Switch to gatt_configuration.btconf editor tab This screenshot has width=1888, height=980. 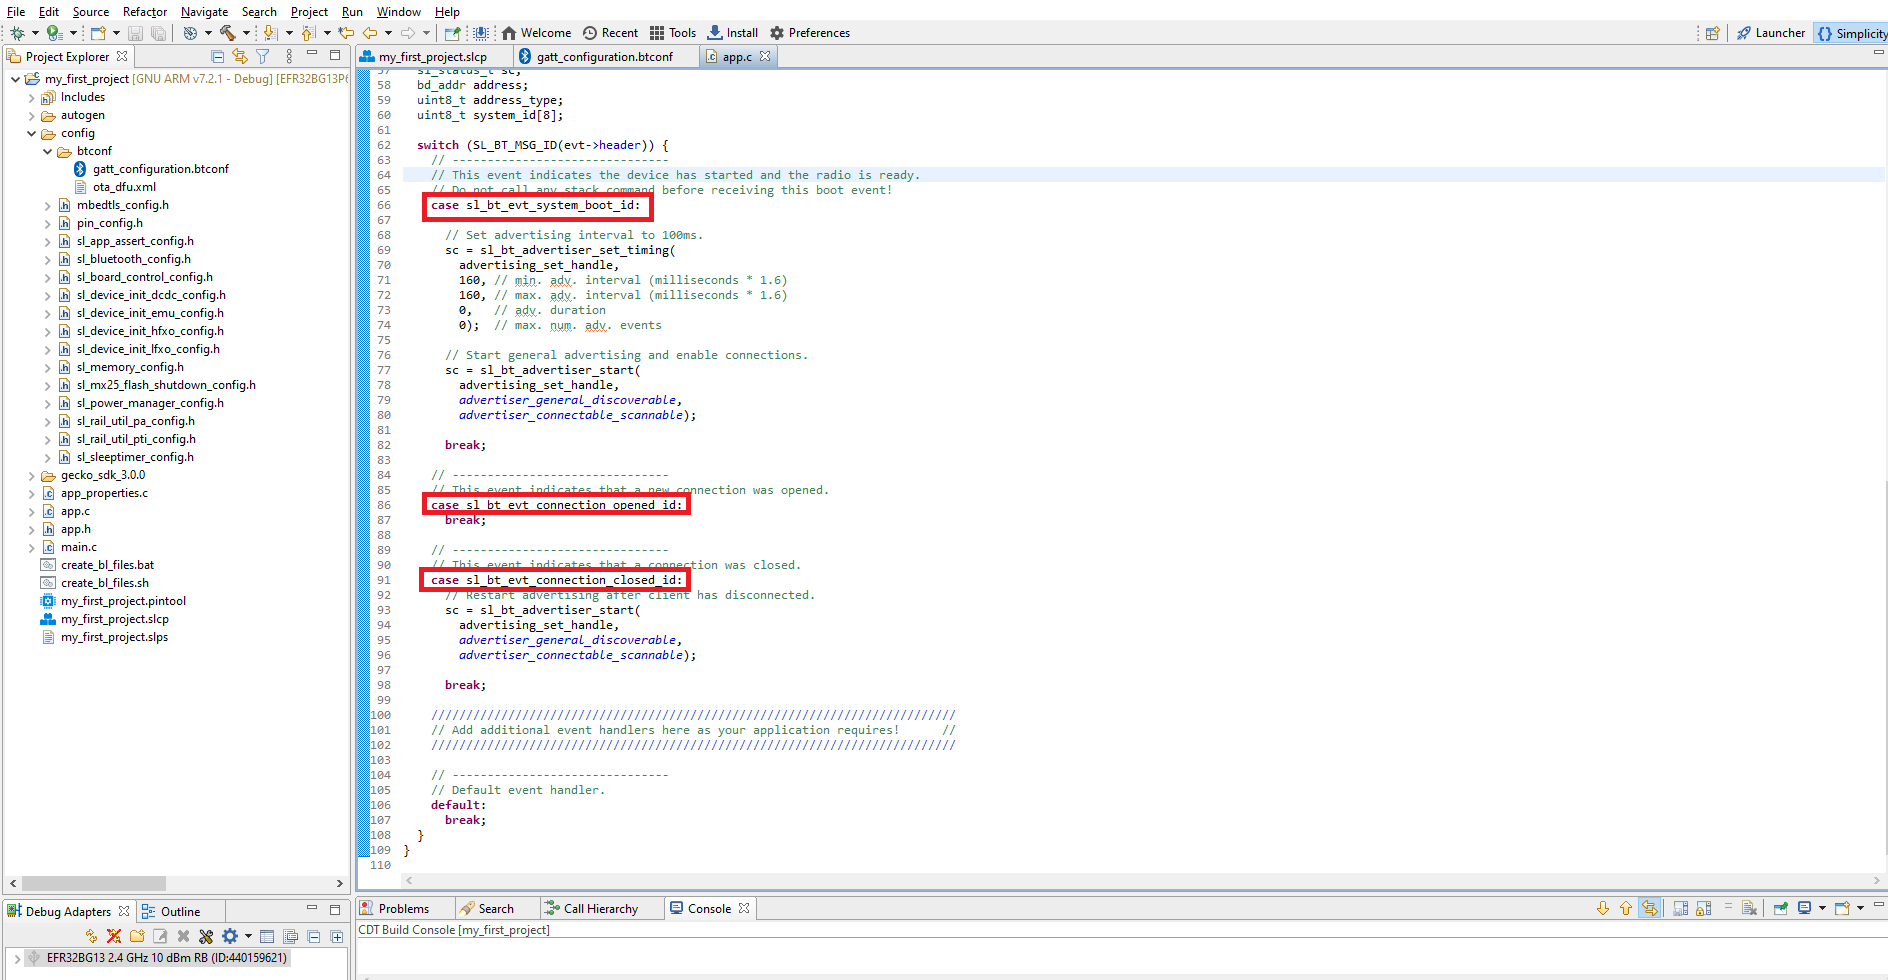coord(604,57)
